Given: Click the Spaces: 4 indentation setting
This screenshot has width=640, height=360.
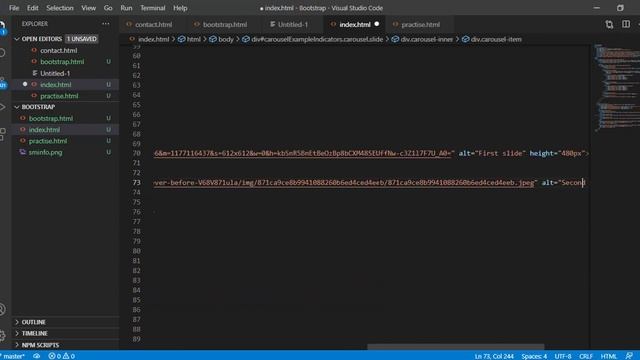Looking at the screenshot, I should [534, 356].
